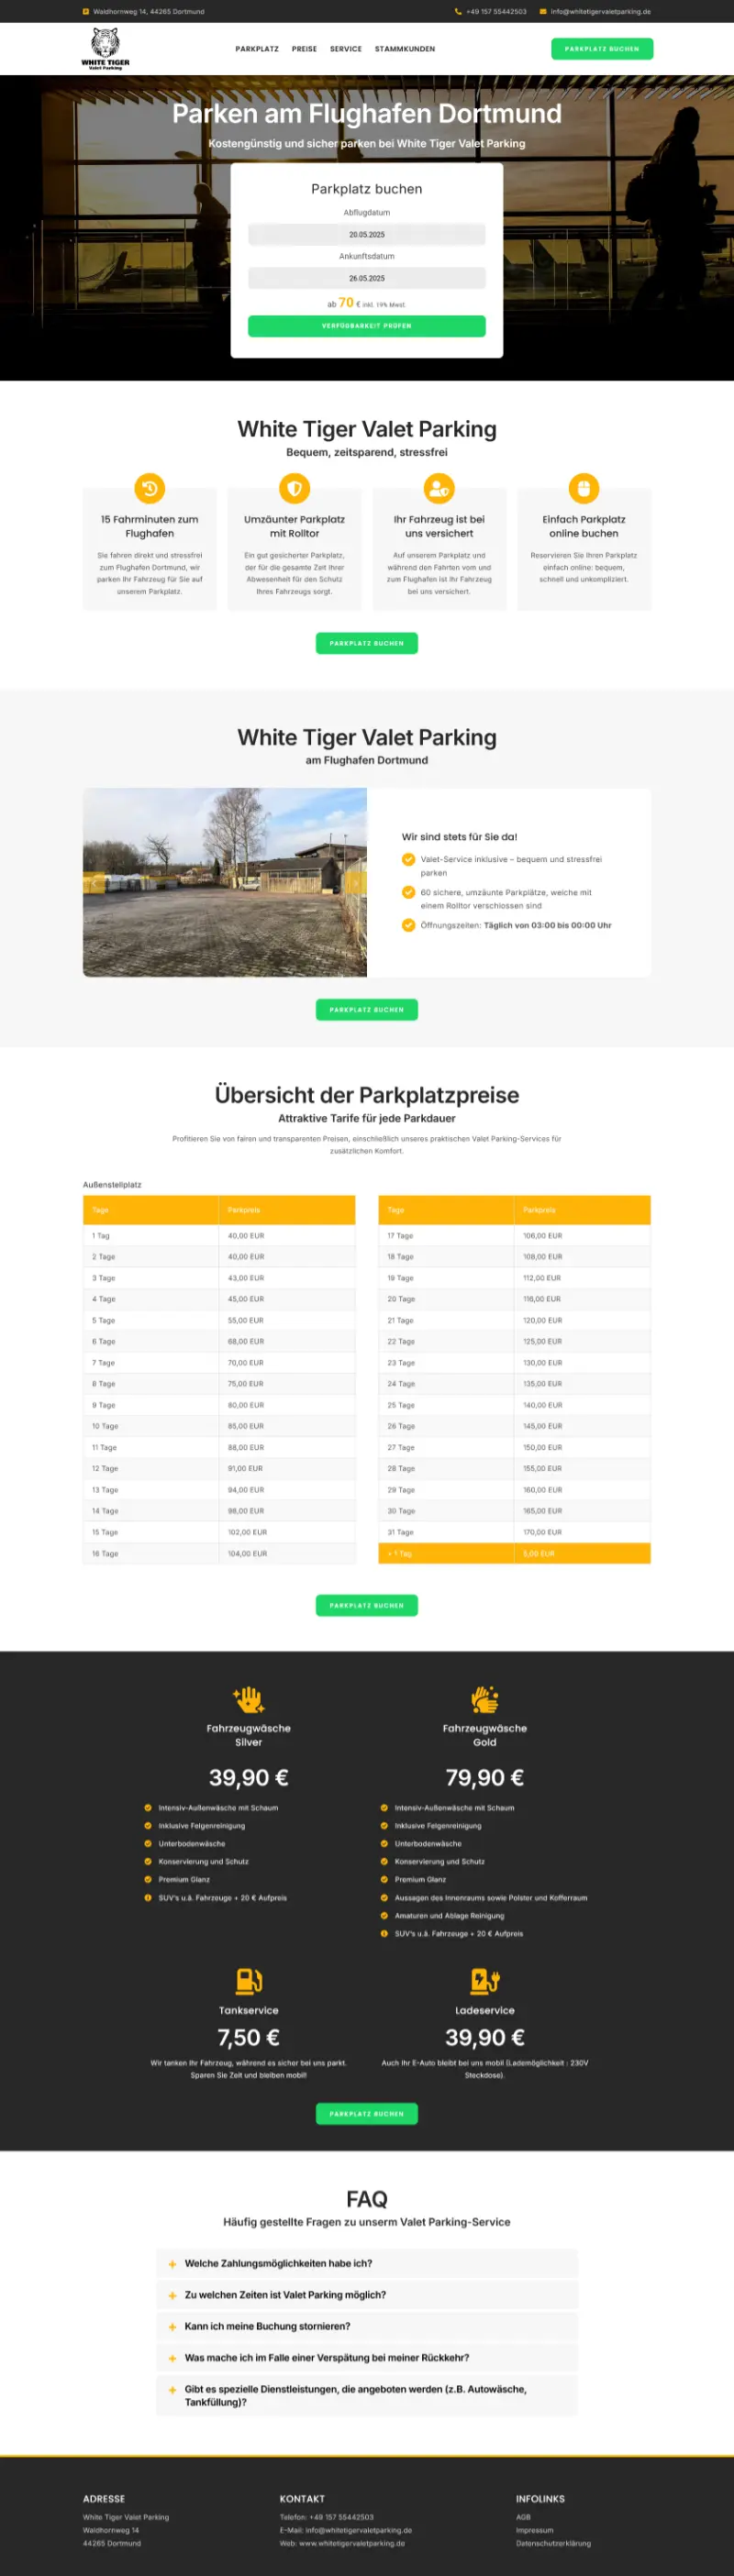Click the hand wash icon for Fahrzeugwäsche Gold
Image resolution: width=734 pixels, height=2576 pixels.
click(x=485, y=1699)
